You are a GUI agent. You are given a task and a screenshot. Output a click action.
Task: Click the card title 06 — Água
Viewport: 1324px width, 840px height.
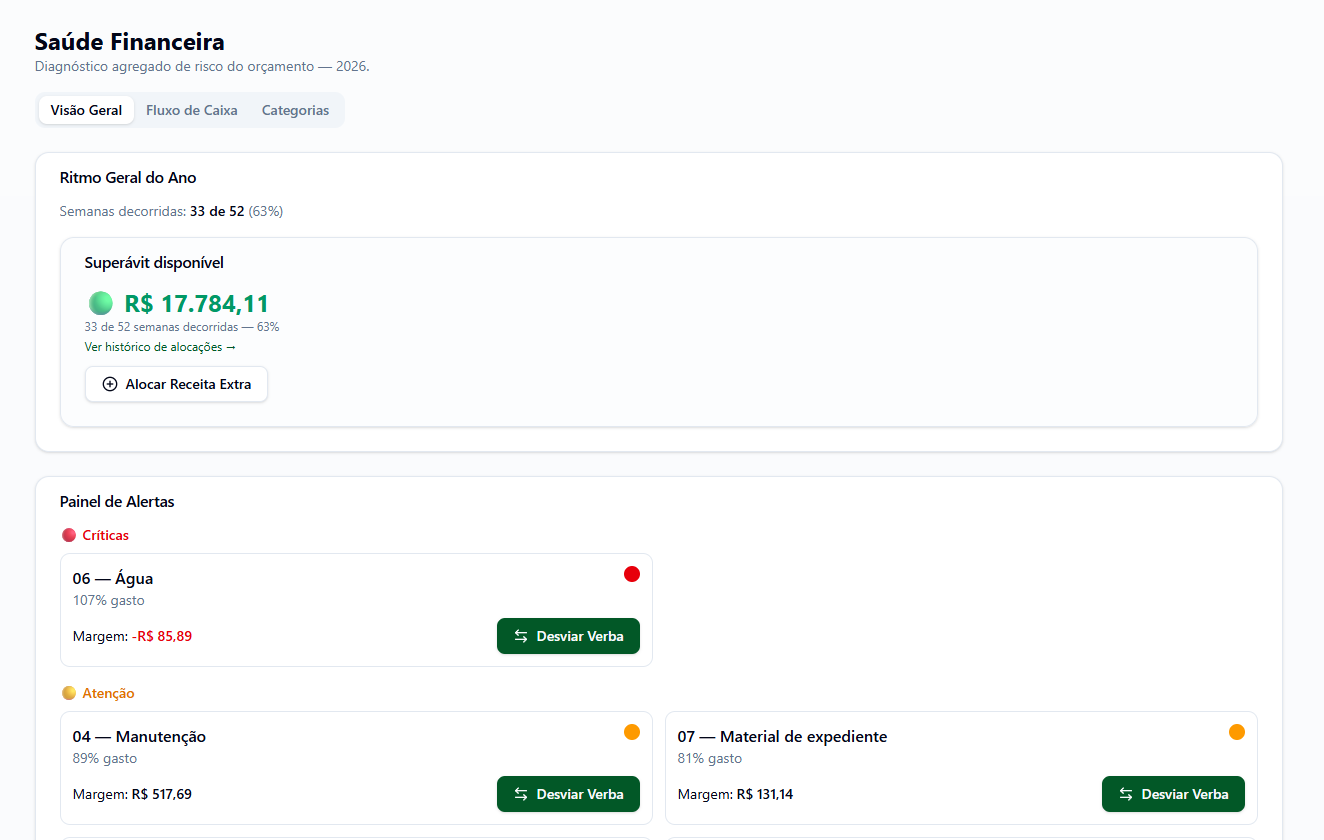tap(113, 579)
